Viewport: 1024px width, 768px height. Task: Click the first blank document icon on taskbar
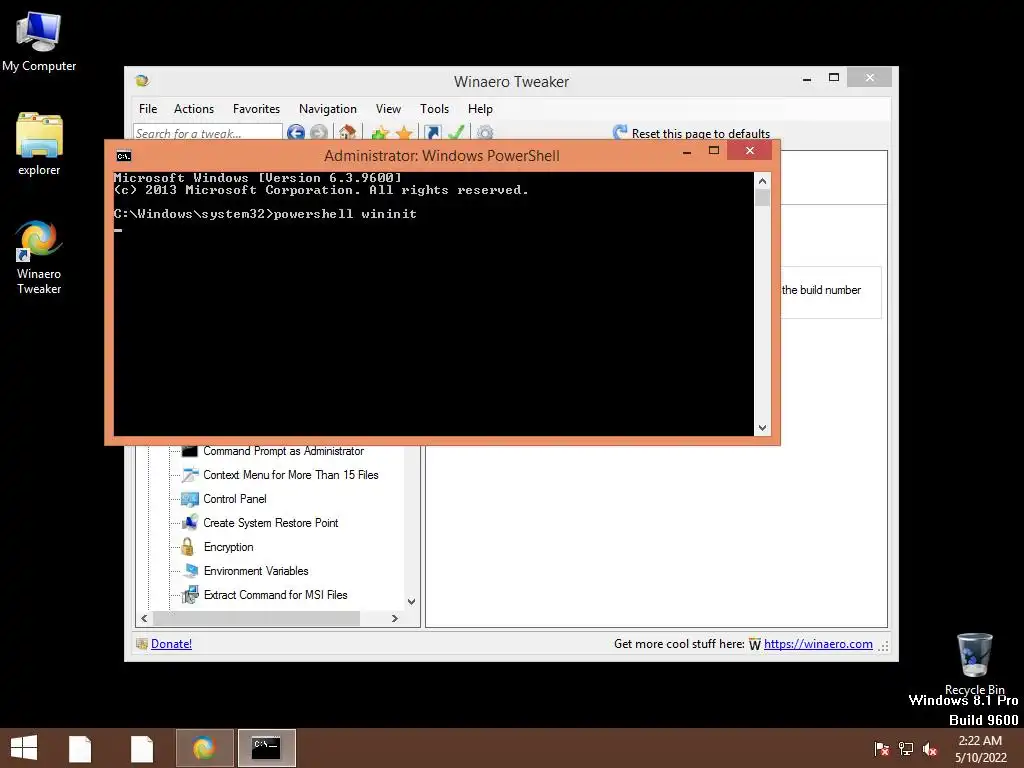tap(80, 748)
